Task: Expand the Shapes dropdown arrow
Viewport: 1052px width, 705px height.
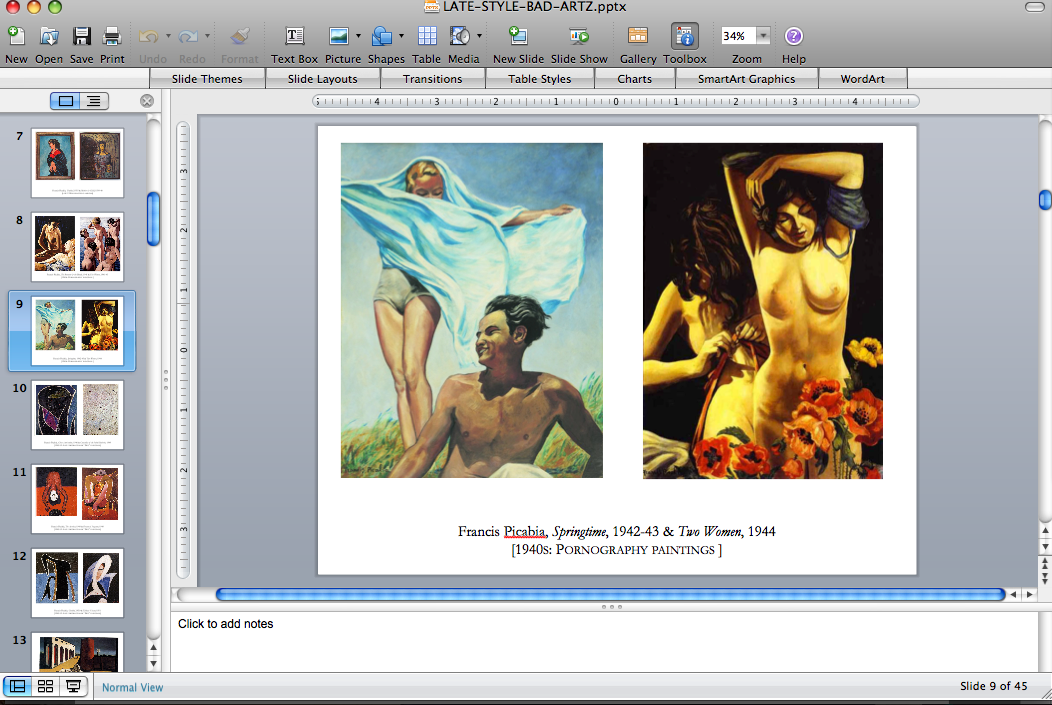Action: coord(402,36)
